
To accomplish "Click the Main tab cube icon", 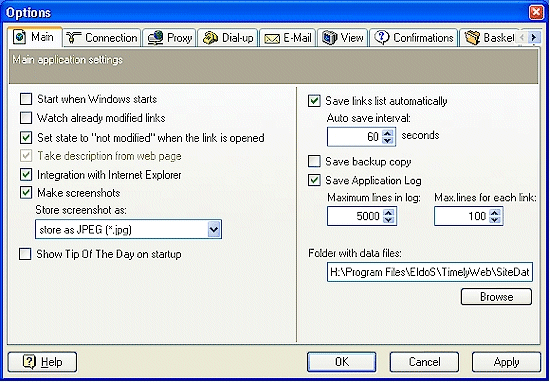I will click(x=20, y=37).
